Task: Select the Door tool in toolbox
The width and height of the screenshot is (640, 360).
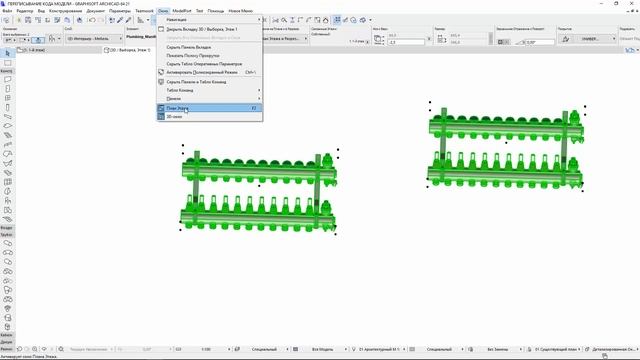Action: point(7,89)
